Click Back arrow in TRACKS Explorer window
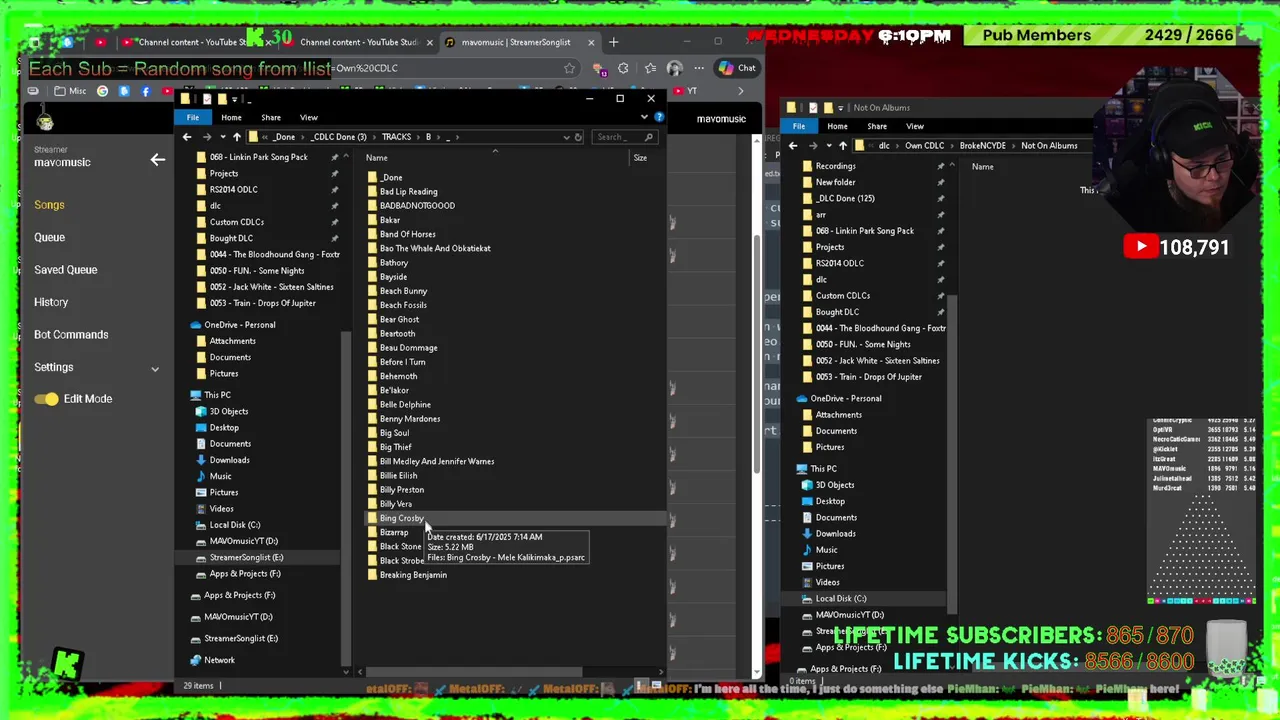This screenshot has width=1280, height=720. 187,137
